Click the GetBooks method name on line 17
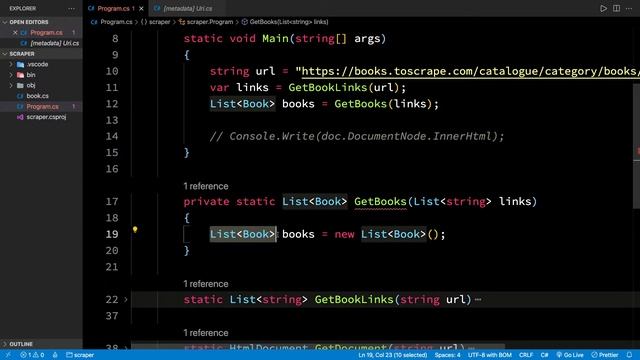Image resolution: width=640 pixels, height=360 pixels. click(380, 202)
